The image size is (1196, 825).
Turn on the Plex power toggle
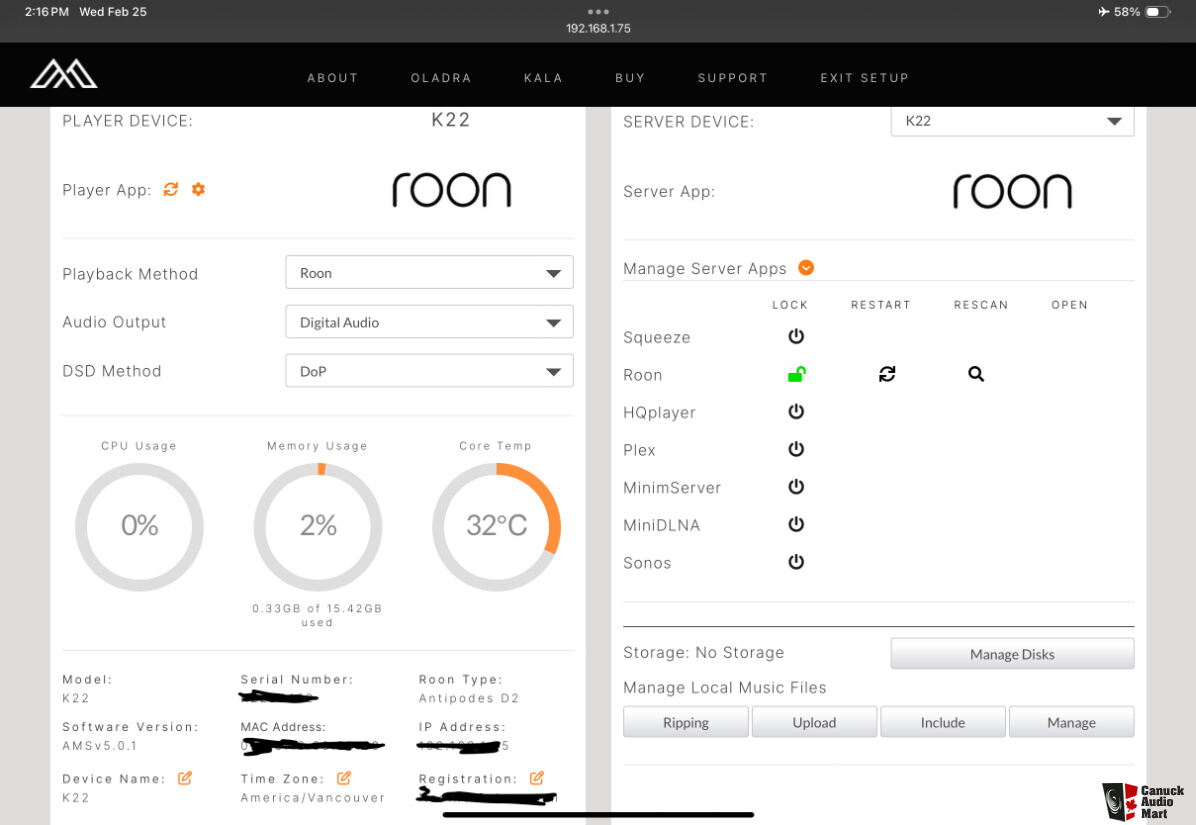pos(796,449)
